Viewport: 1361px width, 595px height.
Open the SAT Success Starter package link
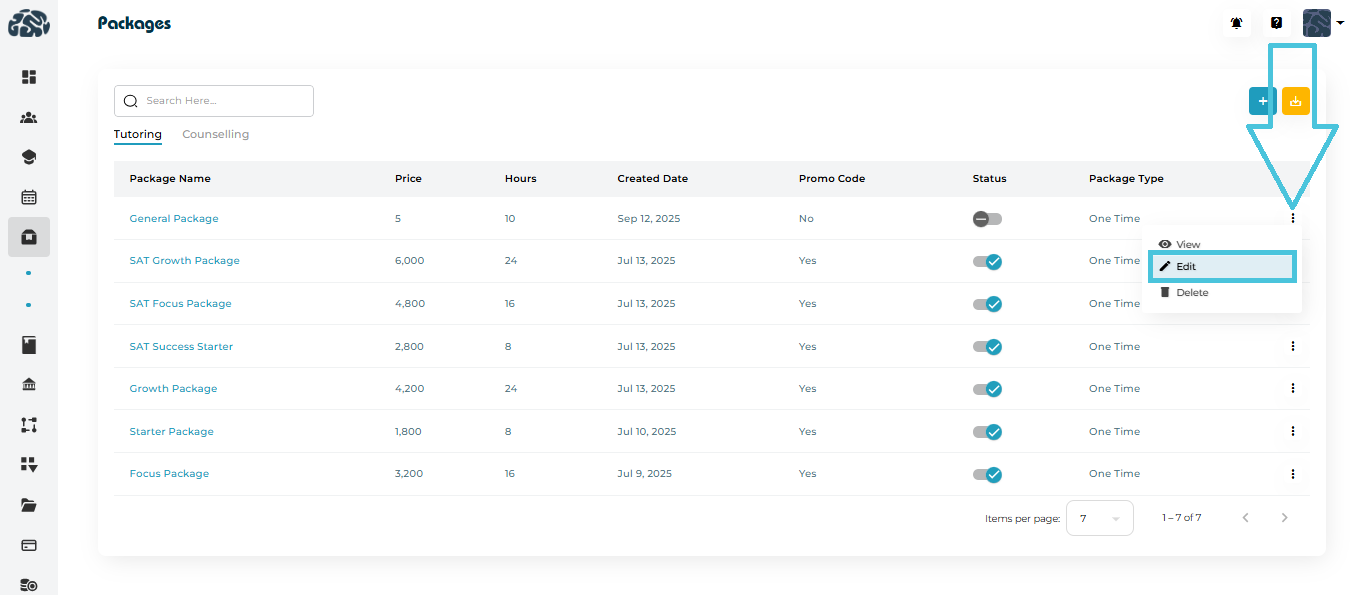point(181,347)
